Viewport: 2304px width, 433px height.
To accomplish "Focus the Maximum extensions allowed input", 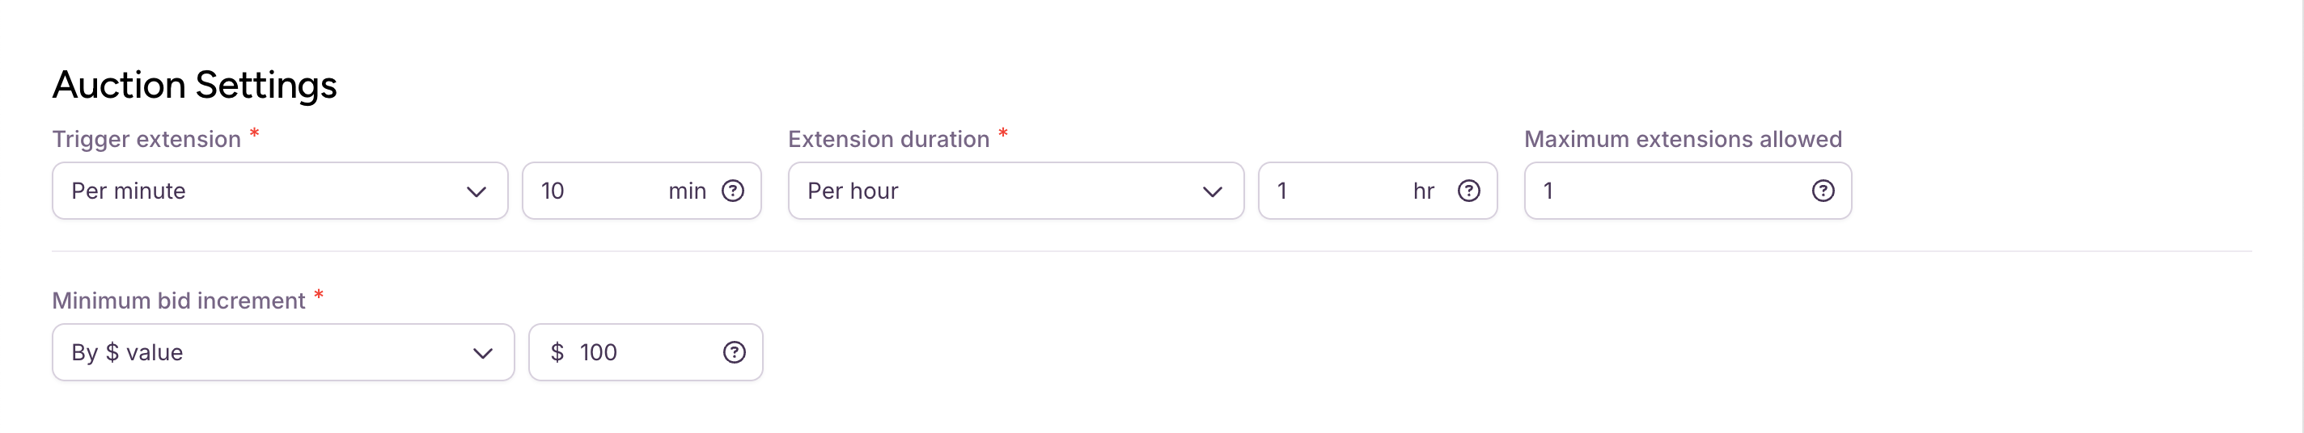I will (1670, 191).
